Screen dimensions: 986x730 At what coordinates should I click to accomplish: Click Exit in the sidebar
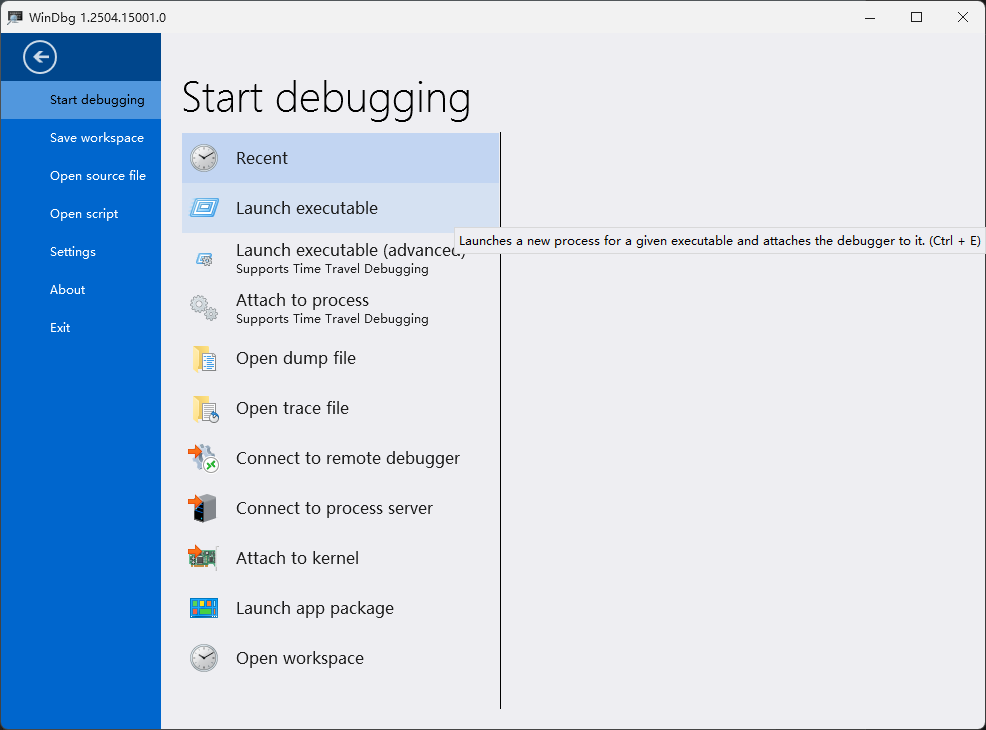(80, 328)
